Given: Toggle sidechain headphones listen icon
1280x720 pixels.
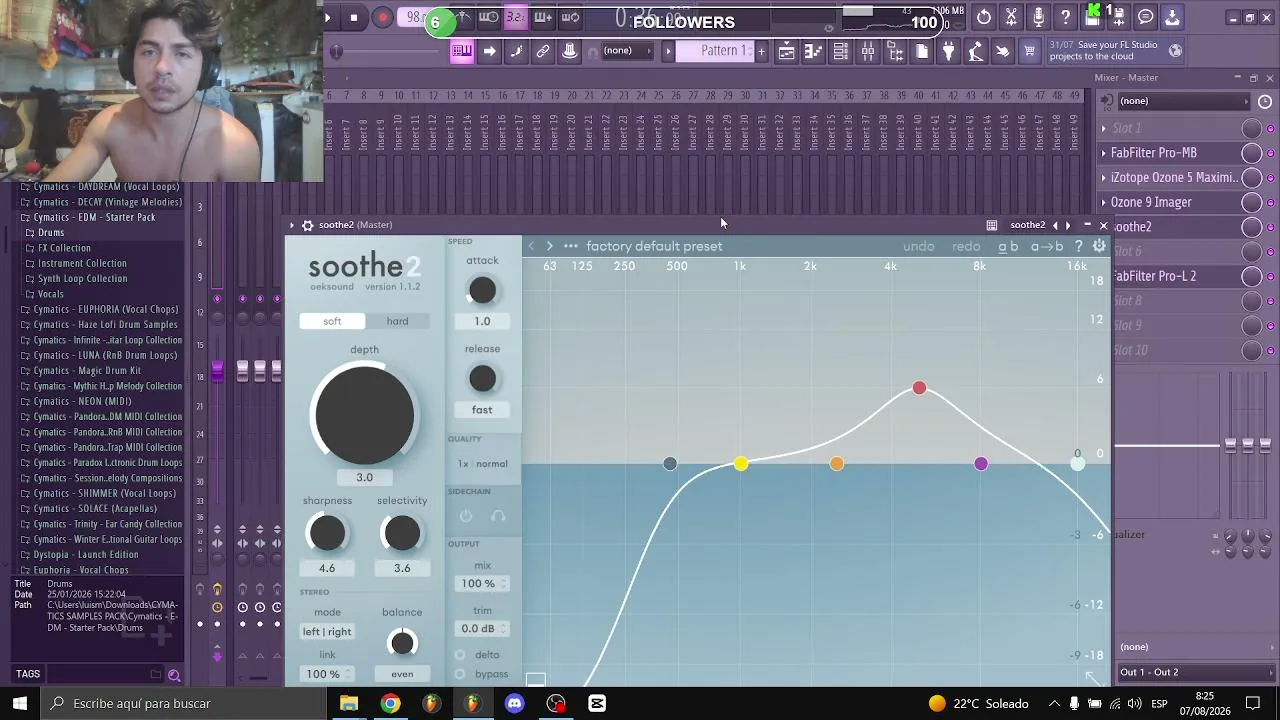Looking at the screenshot, I should tap(498, 516).
